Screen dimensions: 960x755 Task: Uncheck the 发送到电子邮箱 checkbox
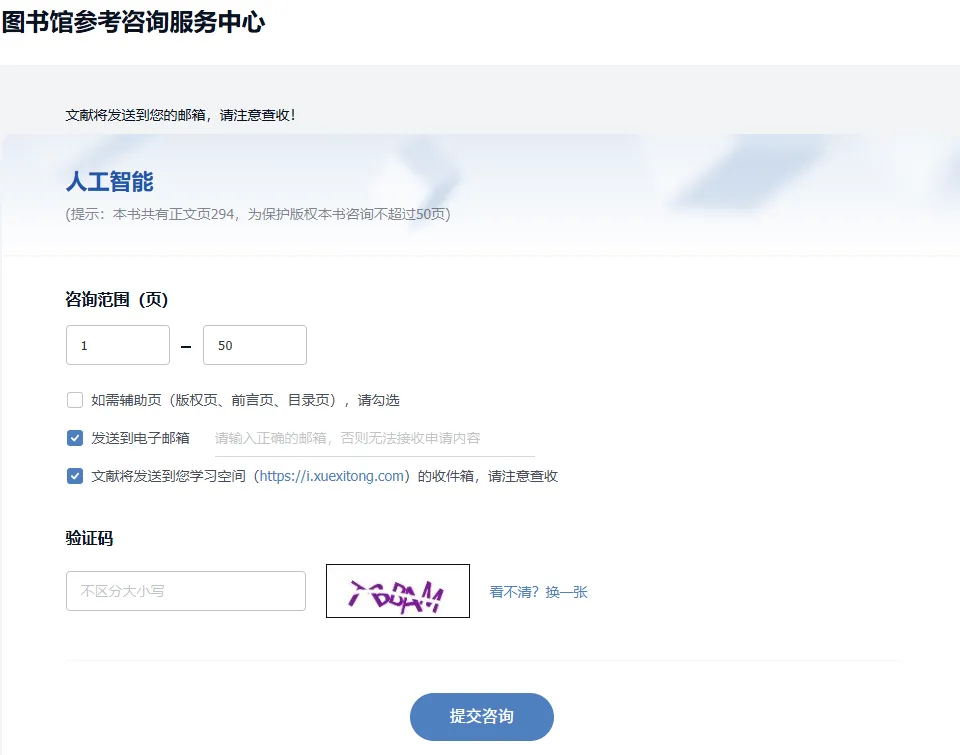(75, 438)
